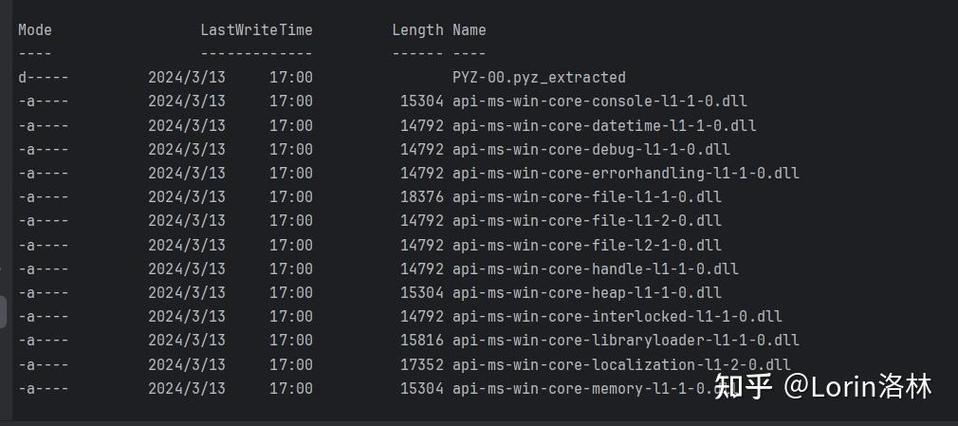
Task: Click the PYZ-00.pyz_extracted directory name
Action: 539,78
